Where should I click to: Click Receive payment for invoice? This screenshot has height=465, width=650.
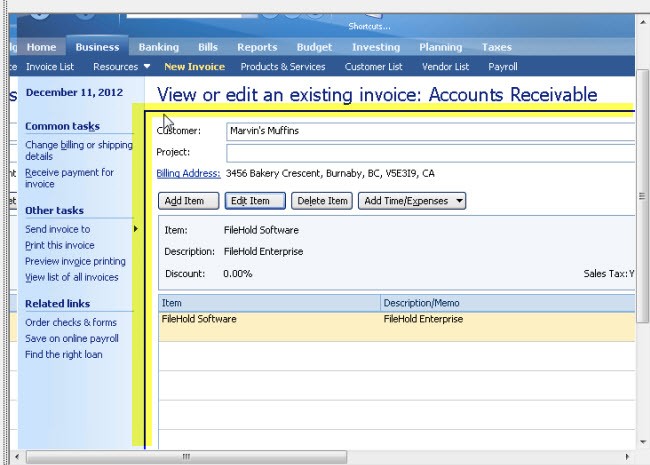click(x=69, y=178)
